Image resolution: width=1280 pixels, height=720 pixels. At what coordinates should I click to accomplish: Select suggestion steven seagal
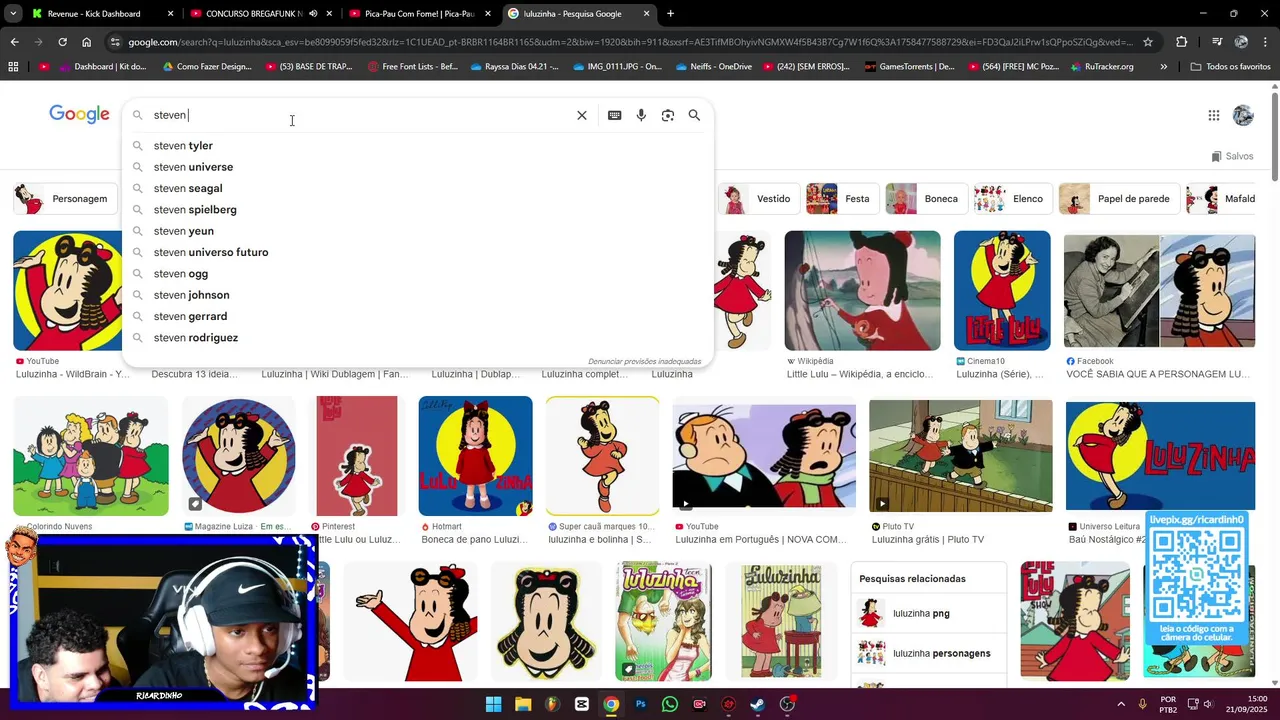tap(418, 188)
